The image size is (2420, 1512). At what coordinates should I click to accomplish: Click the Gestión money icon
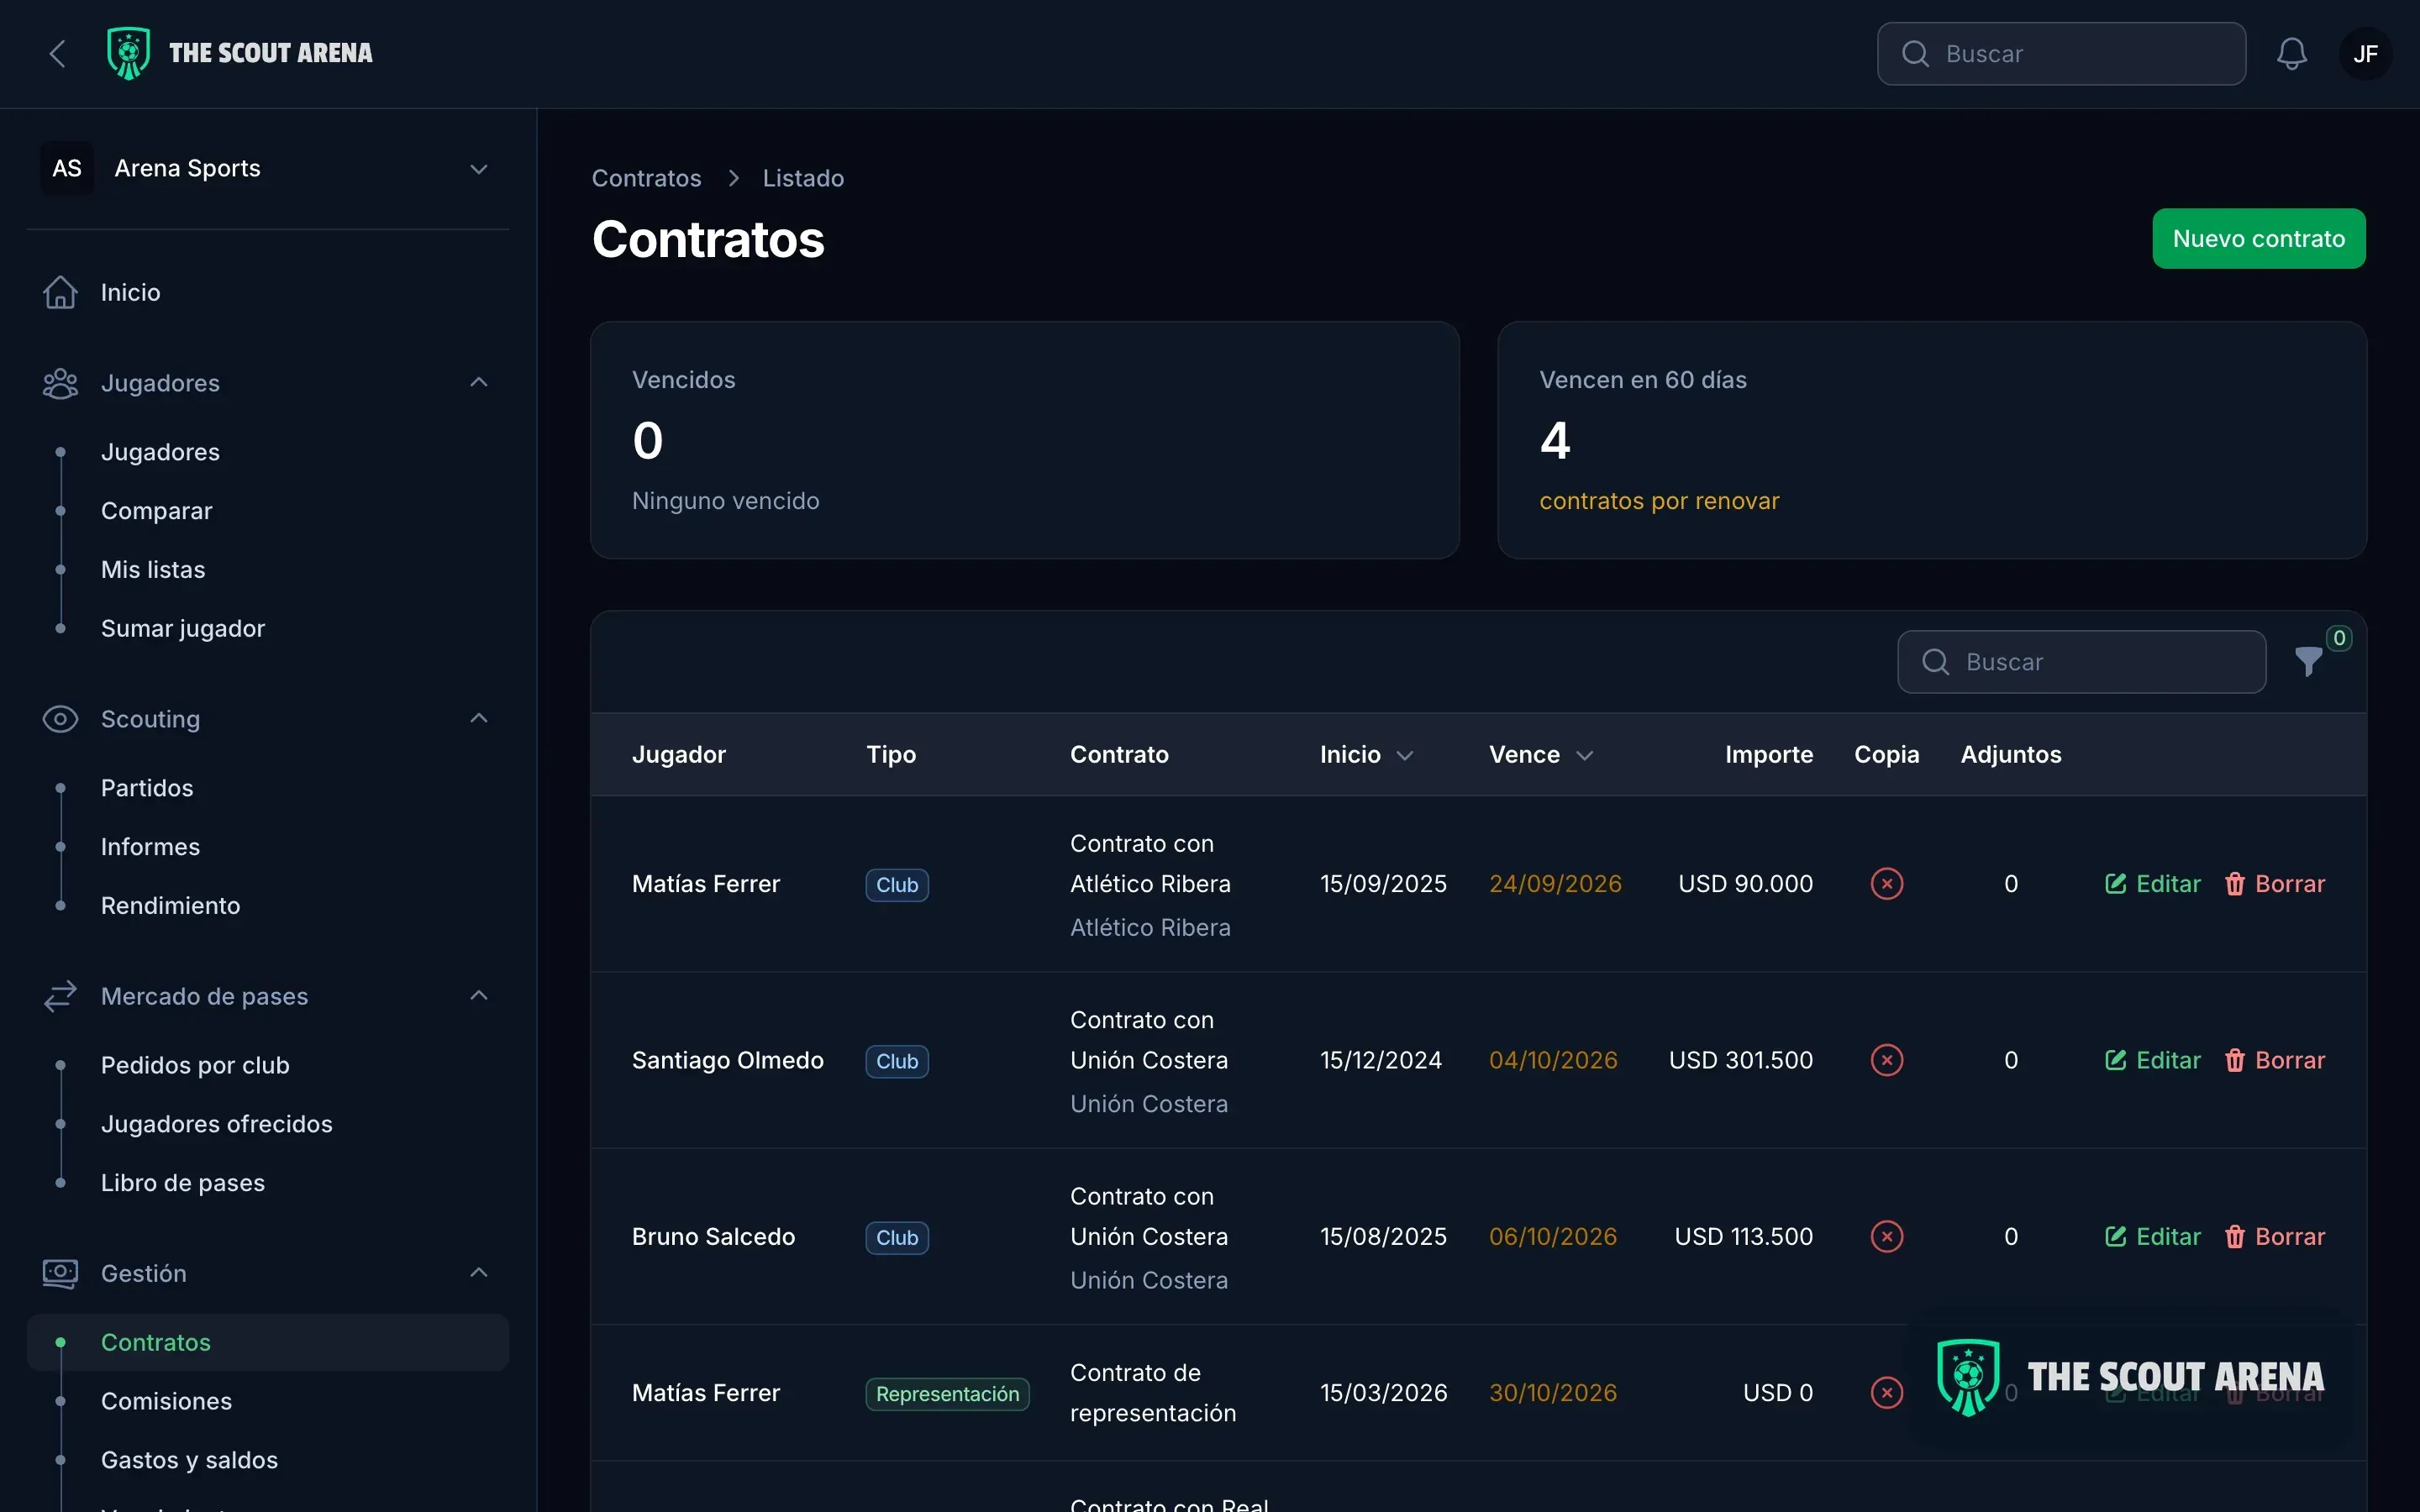coord(60,1273)
